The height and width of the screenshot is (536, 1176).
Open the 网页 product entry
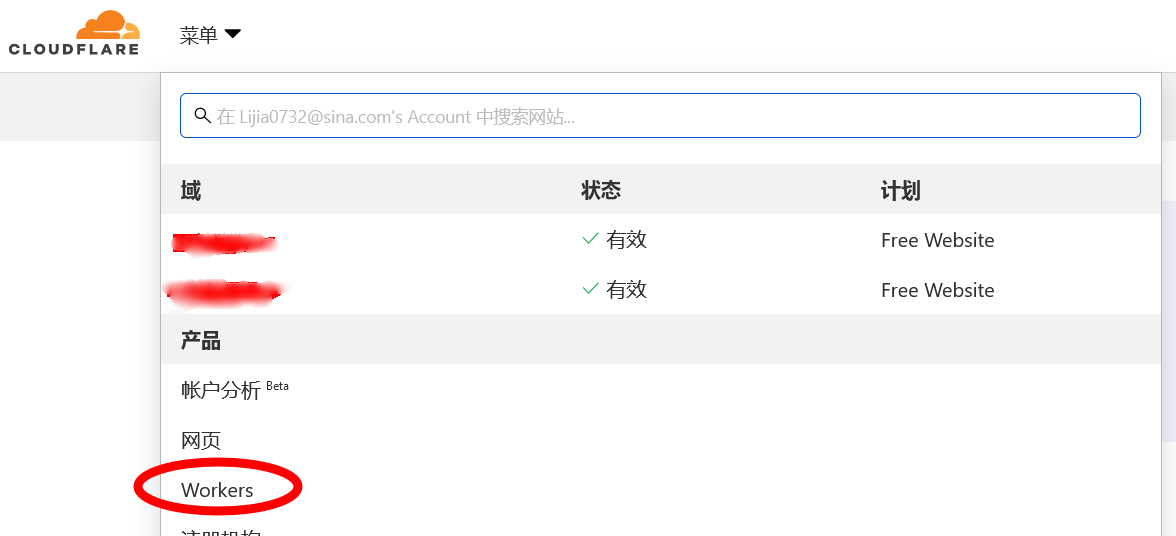pos(201,440)
